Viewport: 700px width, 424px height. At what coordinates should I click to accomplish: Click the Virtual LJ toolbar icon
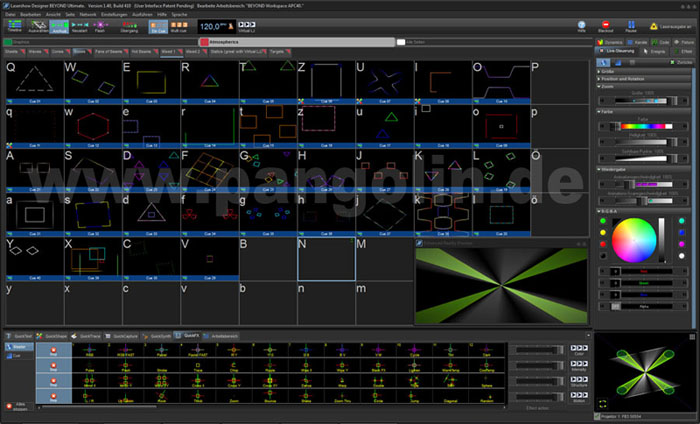pos(247,26)
